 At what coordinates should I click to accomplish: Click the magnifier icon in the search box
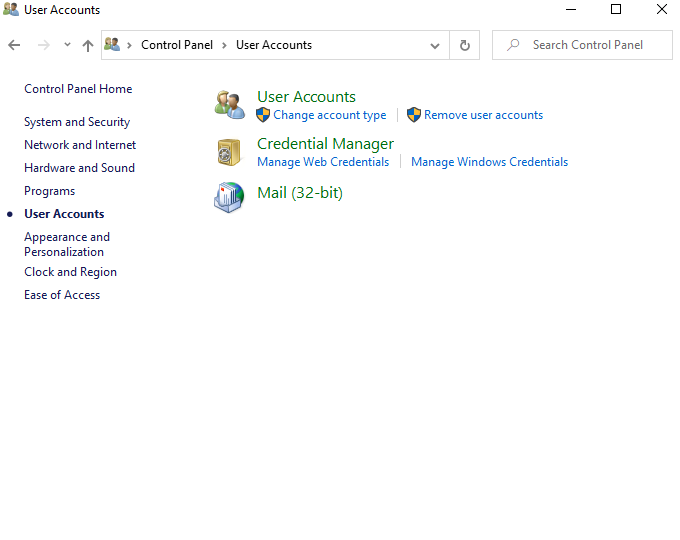click(x=513, y=45)
